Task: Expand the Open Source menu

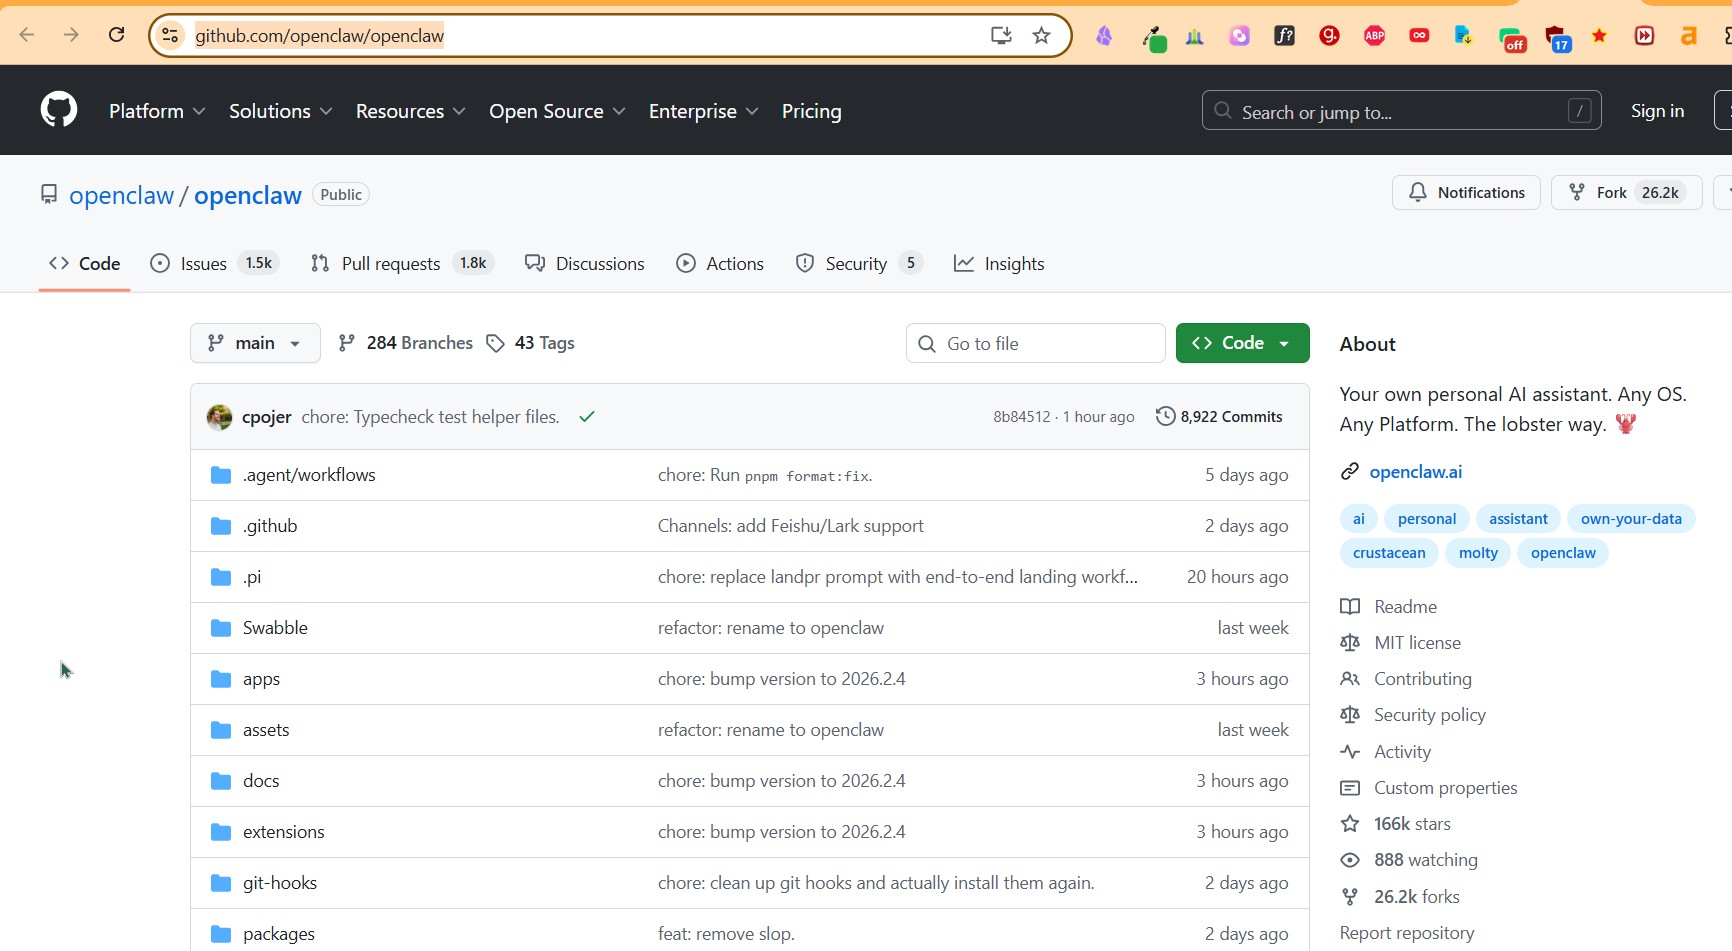Action: (557, 111)
